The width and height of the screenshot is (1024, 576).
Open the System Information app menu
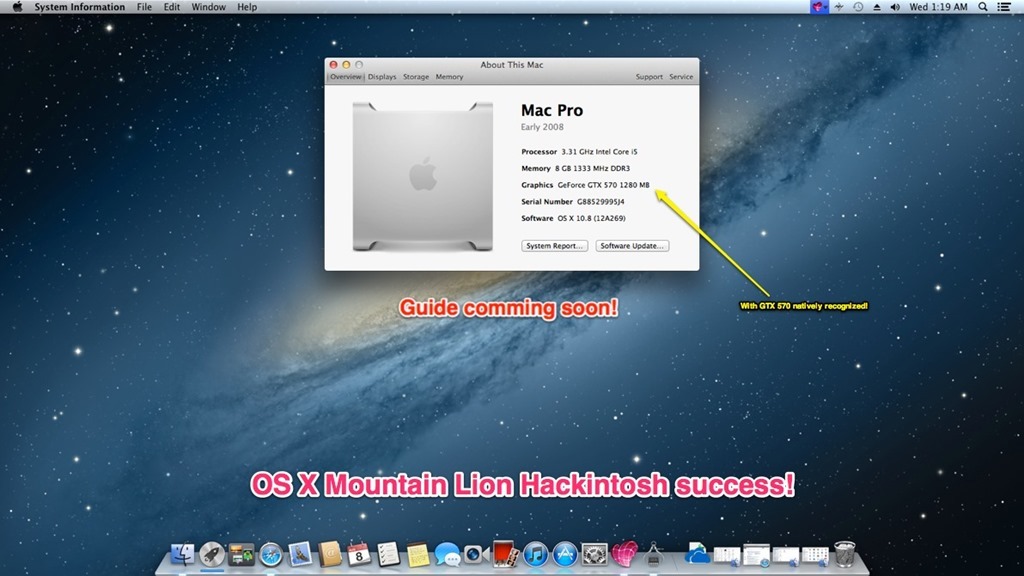[80, 7]
